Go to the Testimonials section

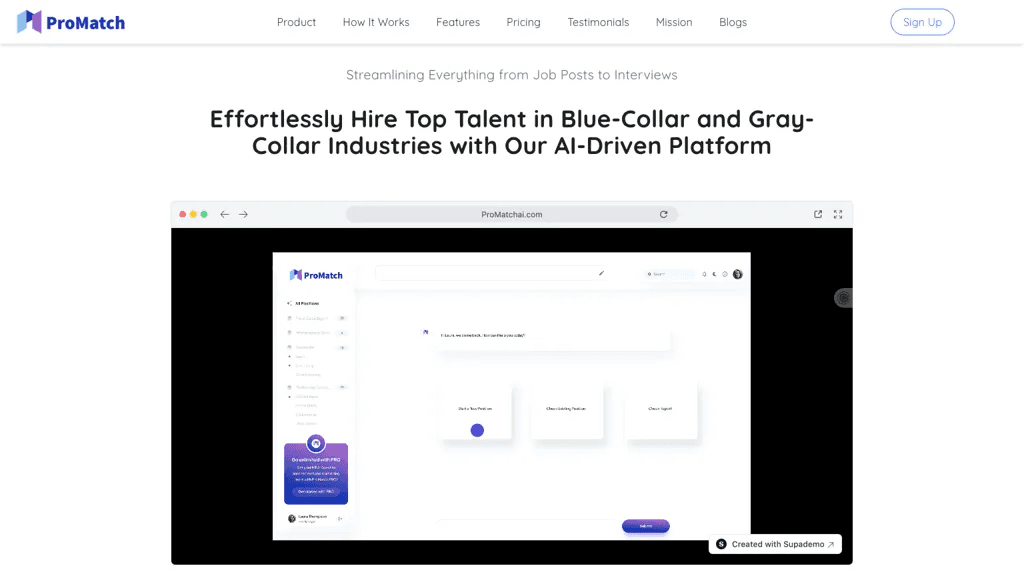(x=598, y=22)
